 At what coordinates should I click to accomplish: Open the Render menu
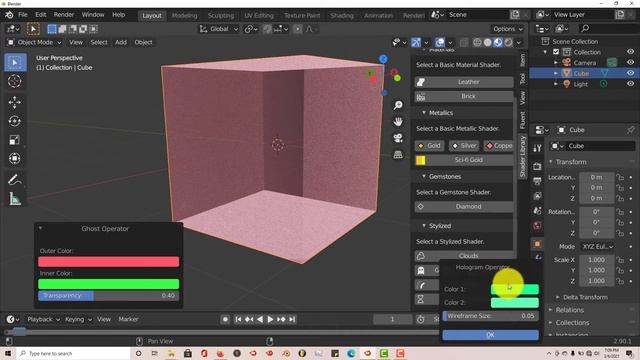64,15
